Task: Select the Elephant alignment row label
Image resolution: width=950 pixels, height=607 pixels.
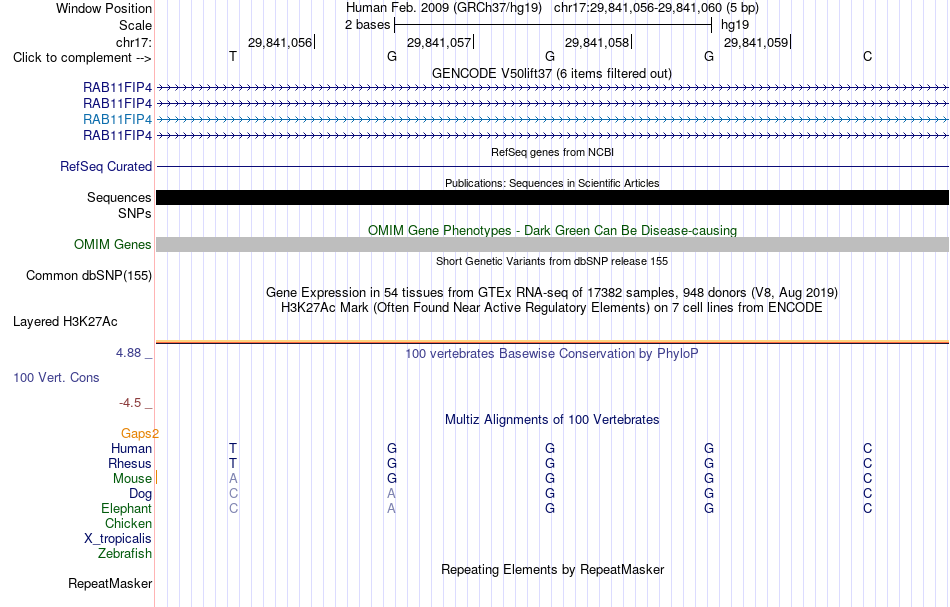Action: tap(127, 508)
